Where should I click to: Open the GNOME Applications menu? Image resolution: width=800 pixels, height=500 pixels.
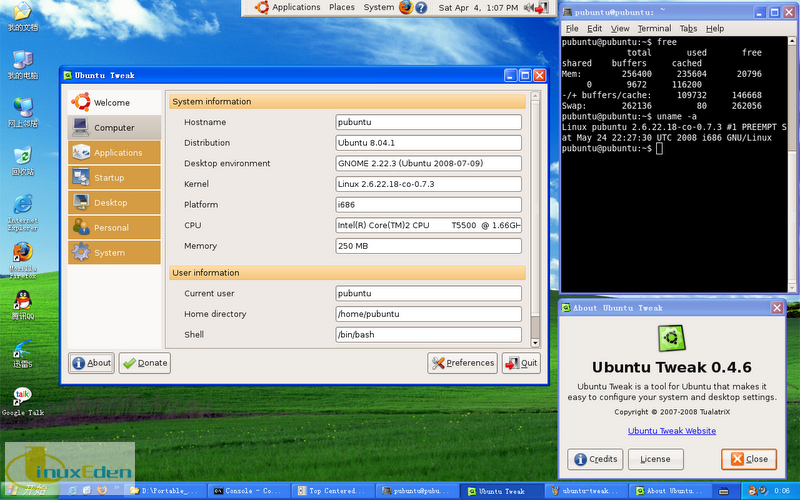coord(288,7)
